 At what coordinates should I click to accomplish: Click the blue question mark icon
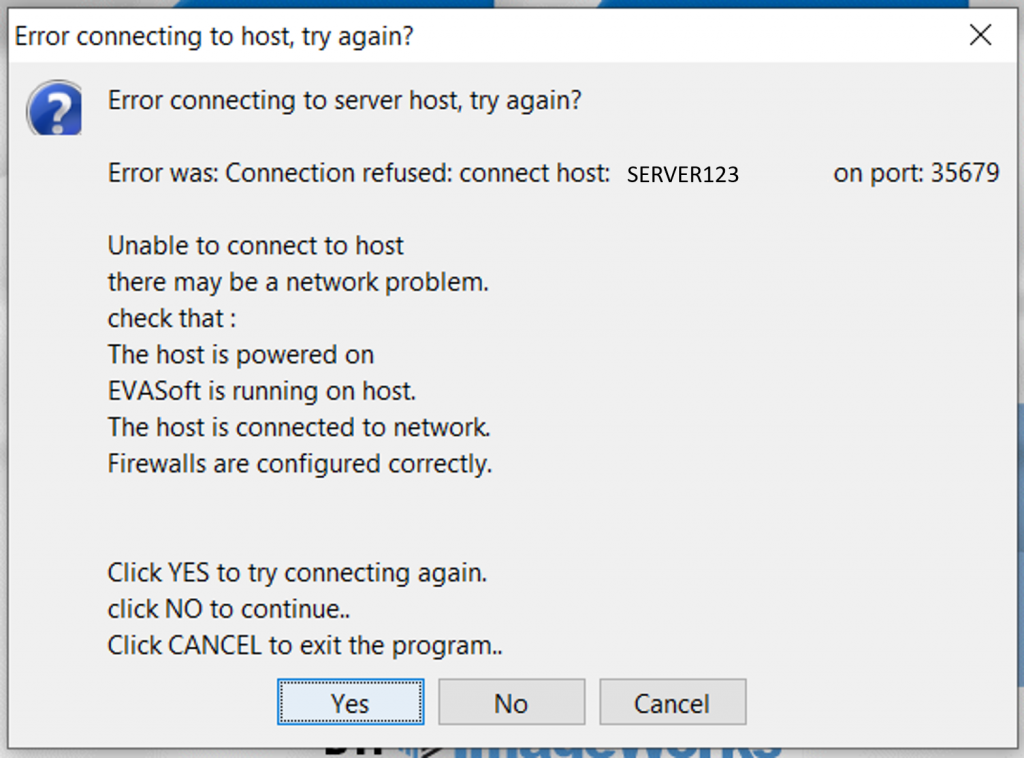(53, 108)
